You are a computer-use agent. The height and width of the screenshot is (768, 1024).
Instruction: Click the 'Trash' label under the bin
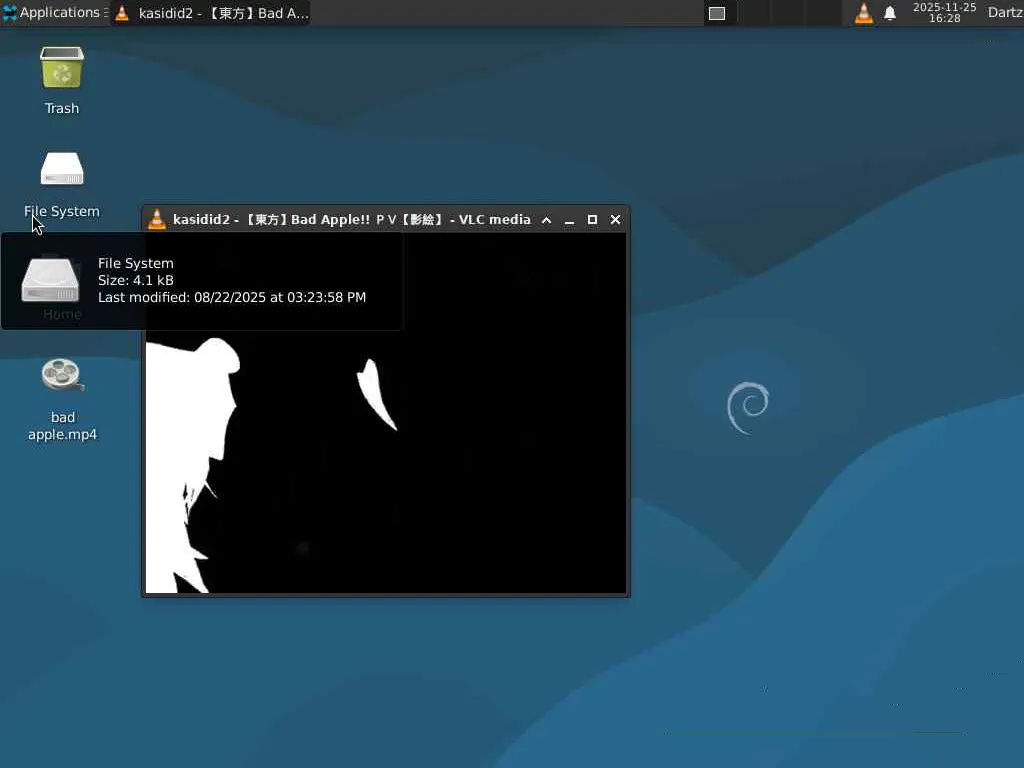62,108
